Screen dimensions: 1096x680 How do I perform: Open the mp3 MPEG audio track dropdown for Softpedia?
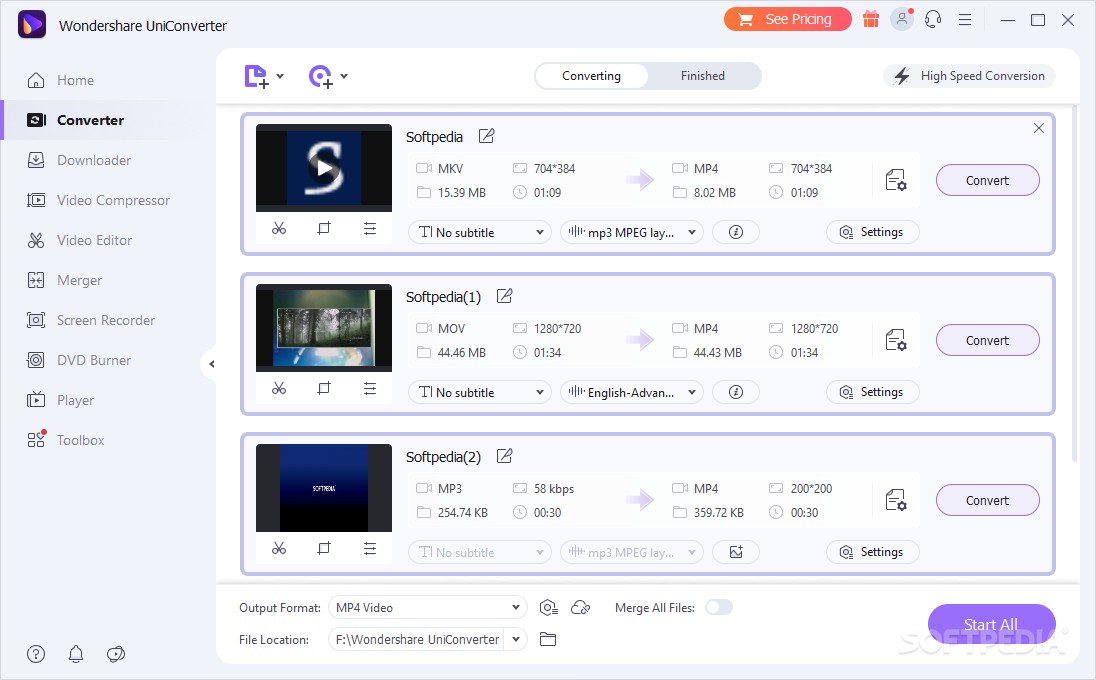click(632, 232)
